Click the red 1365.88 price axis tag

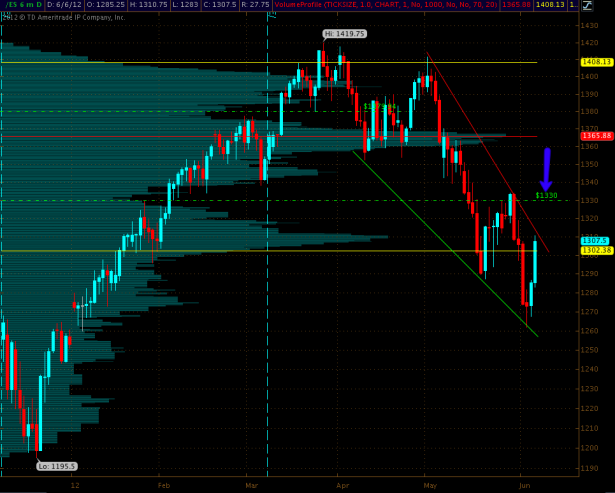point(597,136)
